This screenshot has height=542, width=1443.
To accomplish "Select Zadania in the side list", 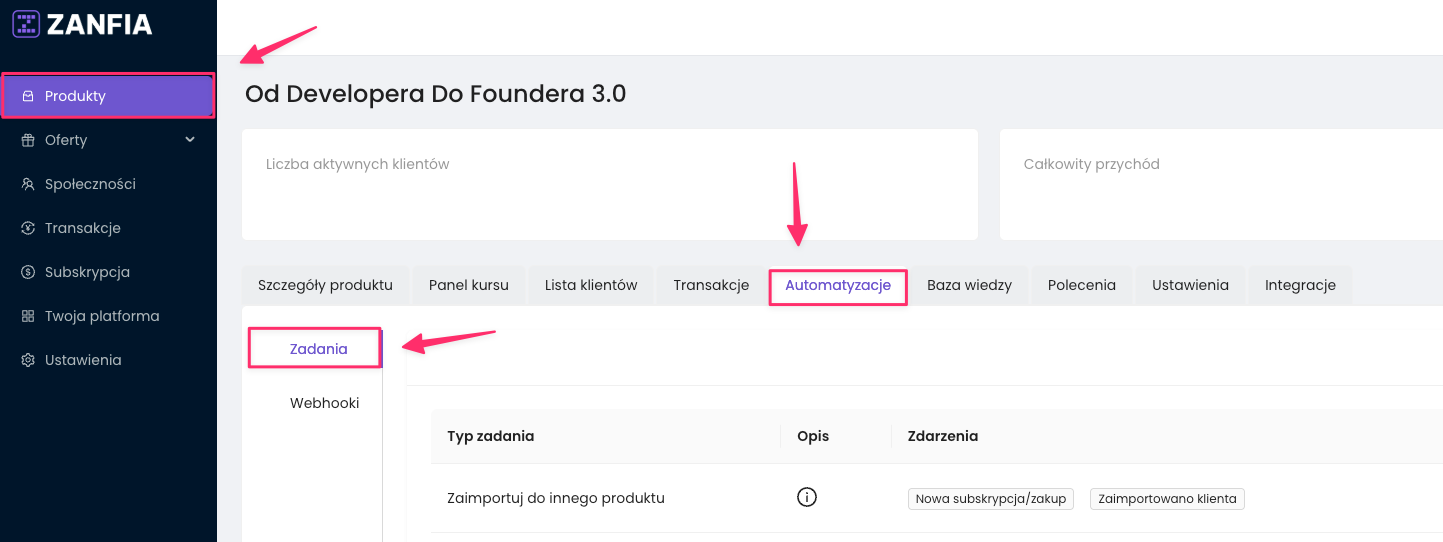I will tap(318, 349).
